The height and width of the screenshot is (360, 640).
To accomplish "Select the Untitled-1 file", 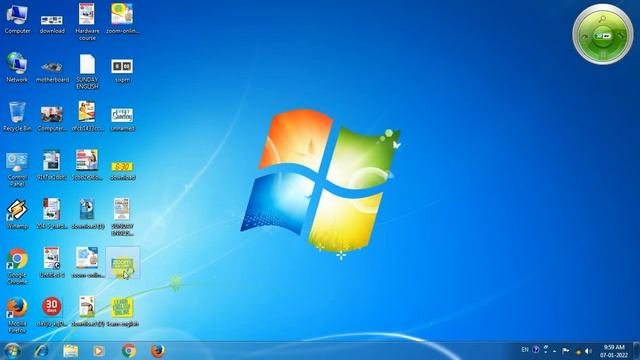I will (52, 262).
